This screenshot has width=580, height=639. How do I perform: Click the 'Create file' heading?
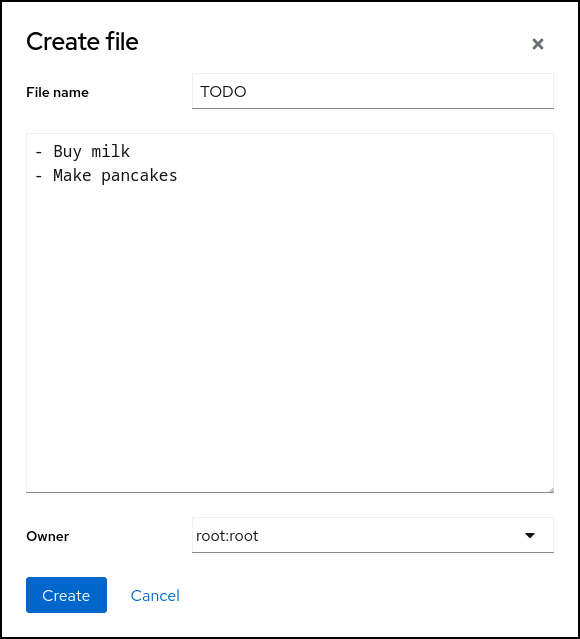[x=82, y=42]
